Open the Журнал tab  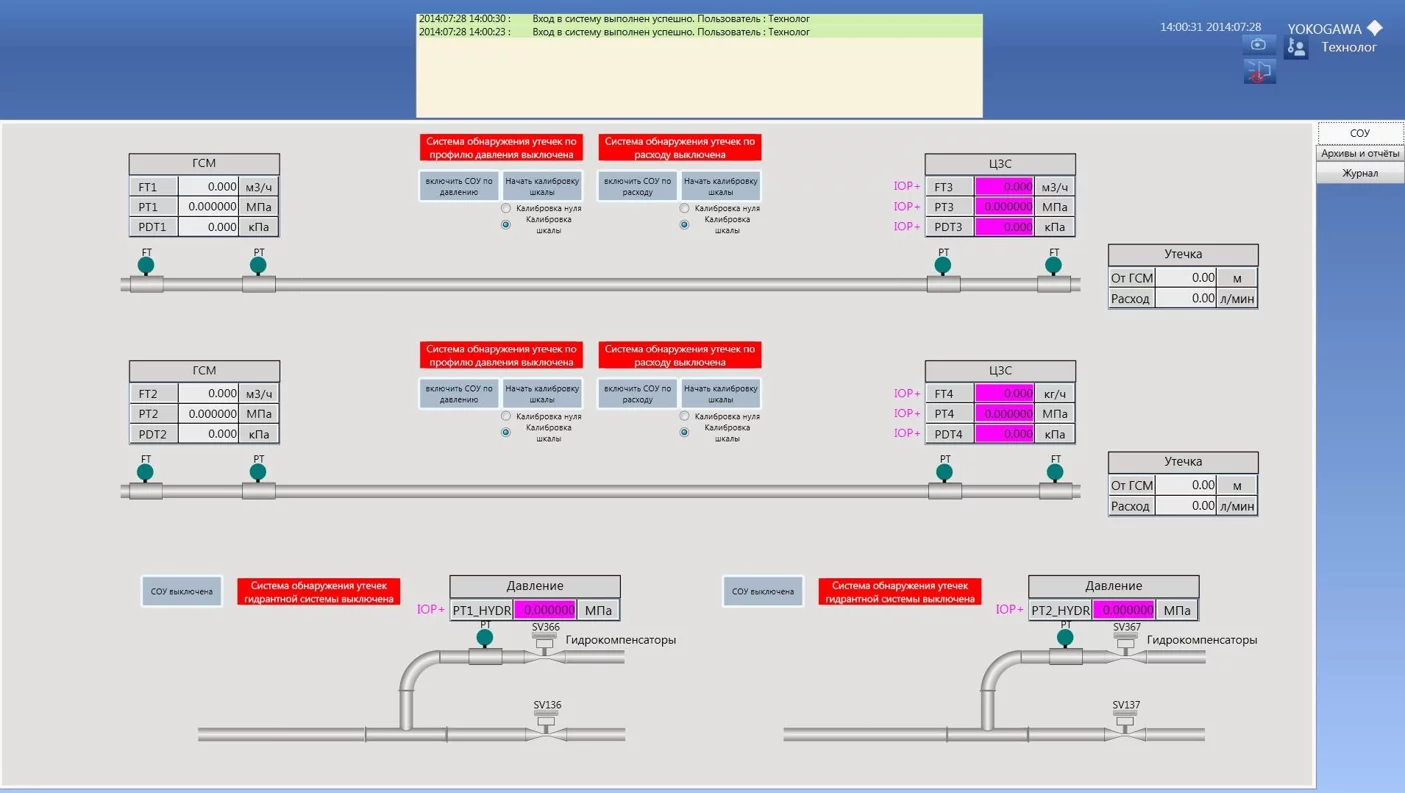pyautogui.click(x=1360, y=173)
